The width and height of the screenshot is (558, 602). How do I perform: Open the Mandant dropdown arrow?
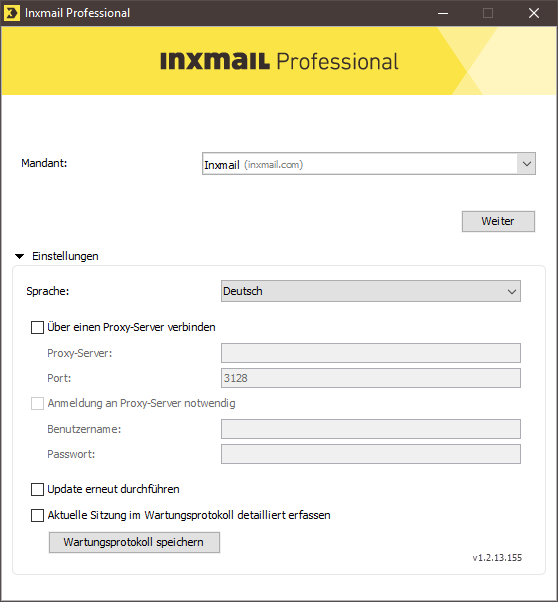tap(527, 164)
